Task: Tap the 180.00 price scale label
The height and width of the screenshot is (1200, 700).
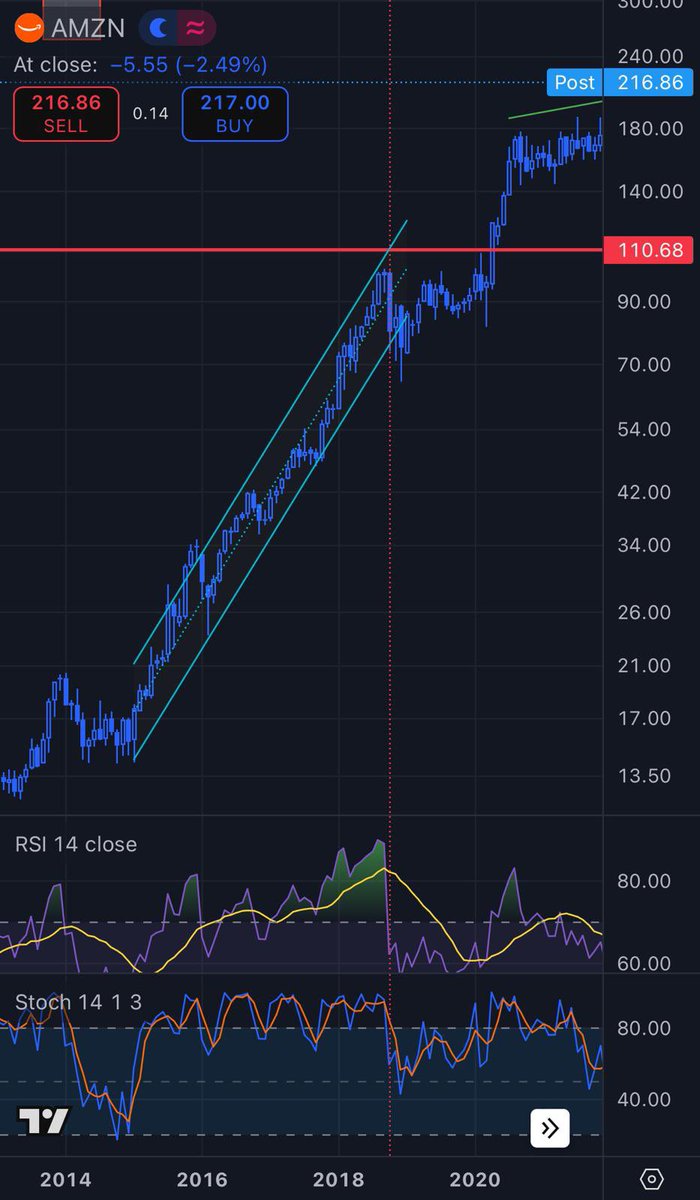Action: click(x=650, y=128)
